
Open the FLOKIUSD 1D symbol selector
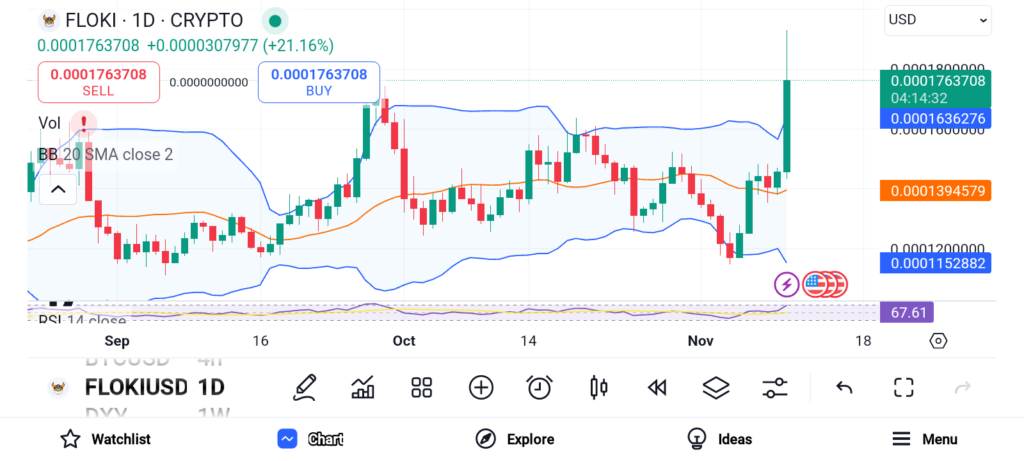tap(138, 387)
